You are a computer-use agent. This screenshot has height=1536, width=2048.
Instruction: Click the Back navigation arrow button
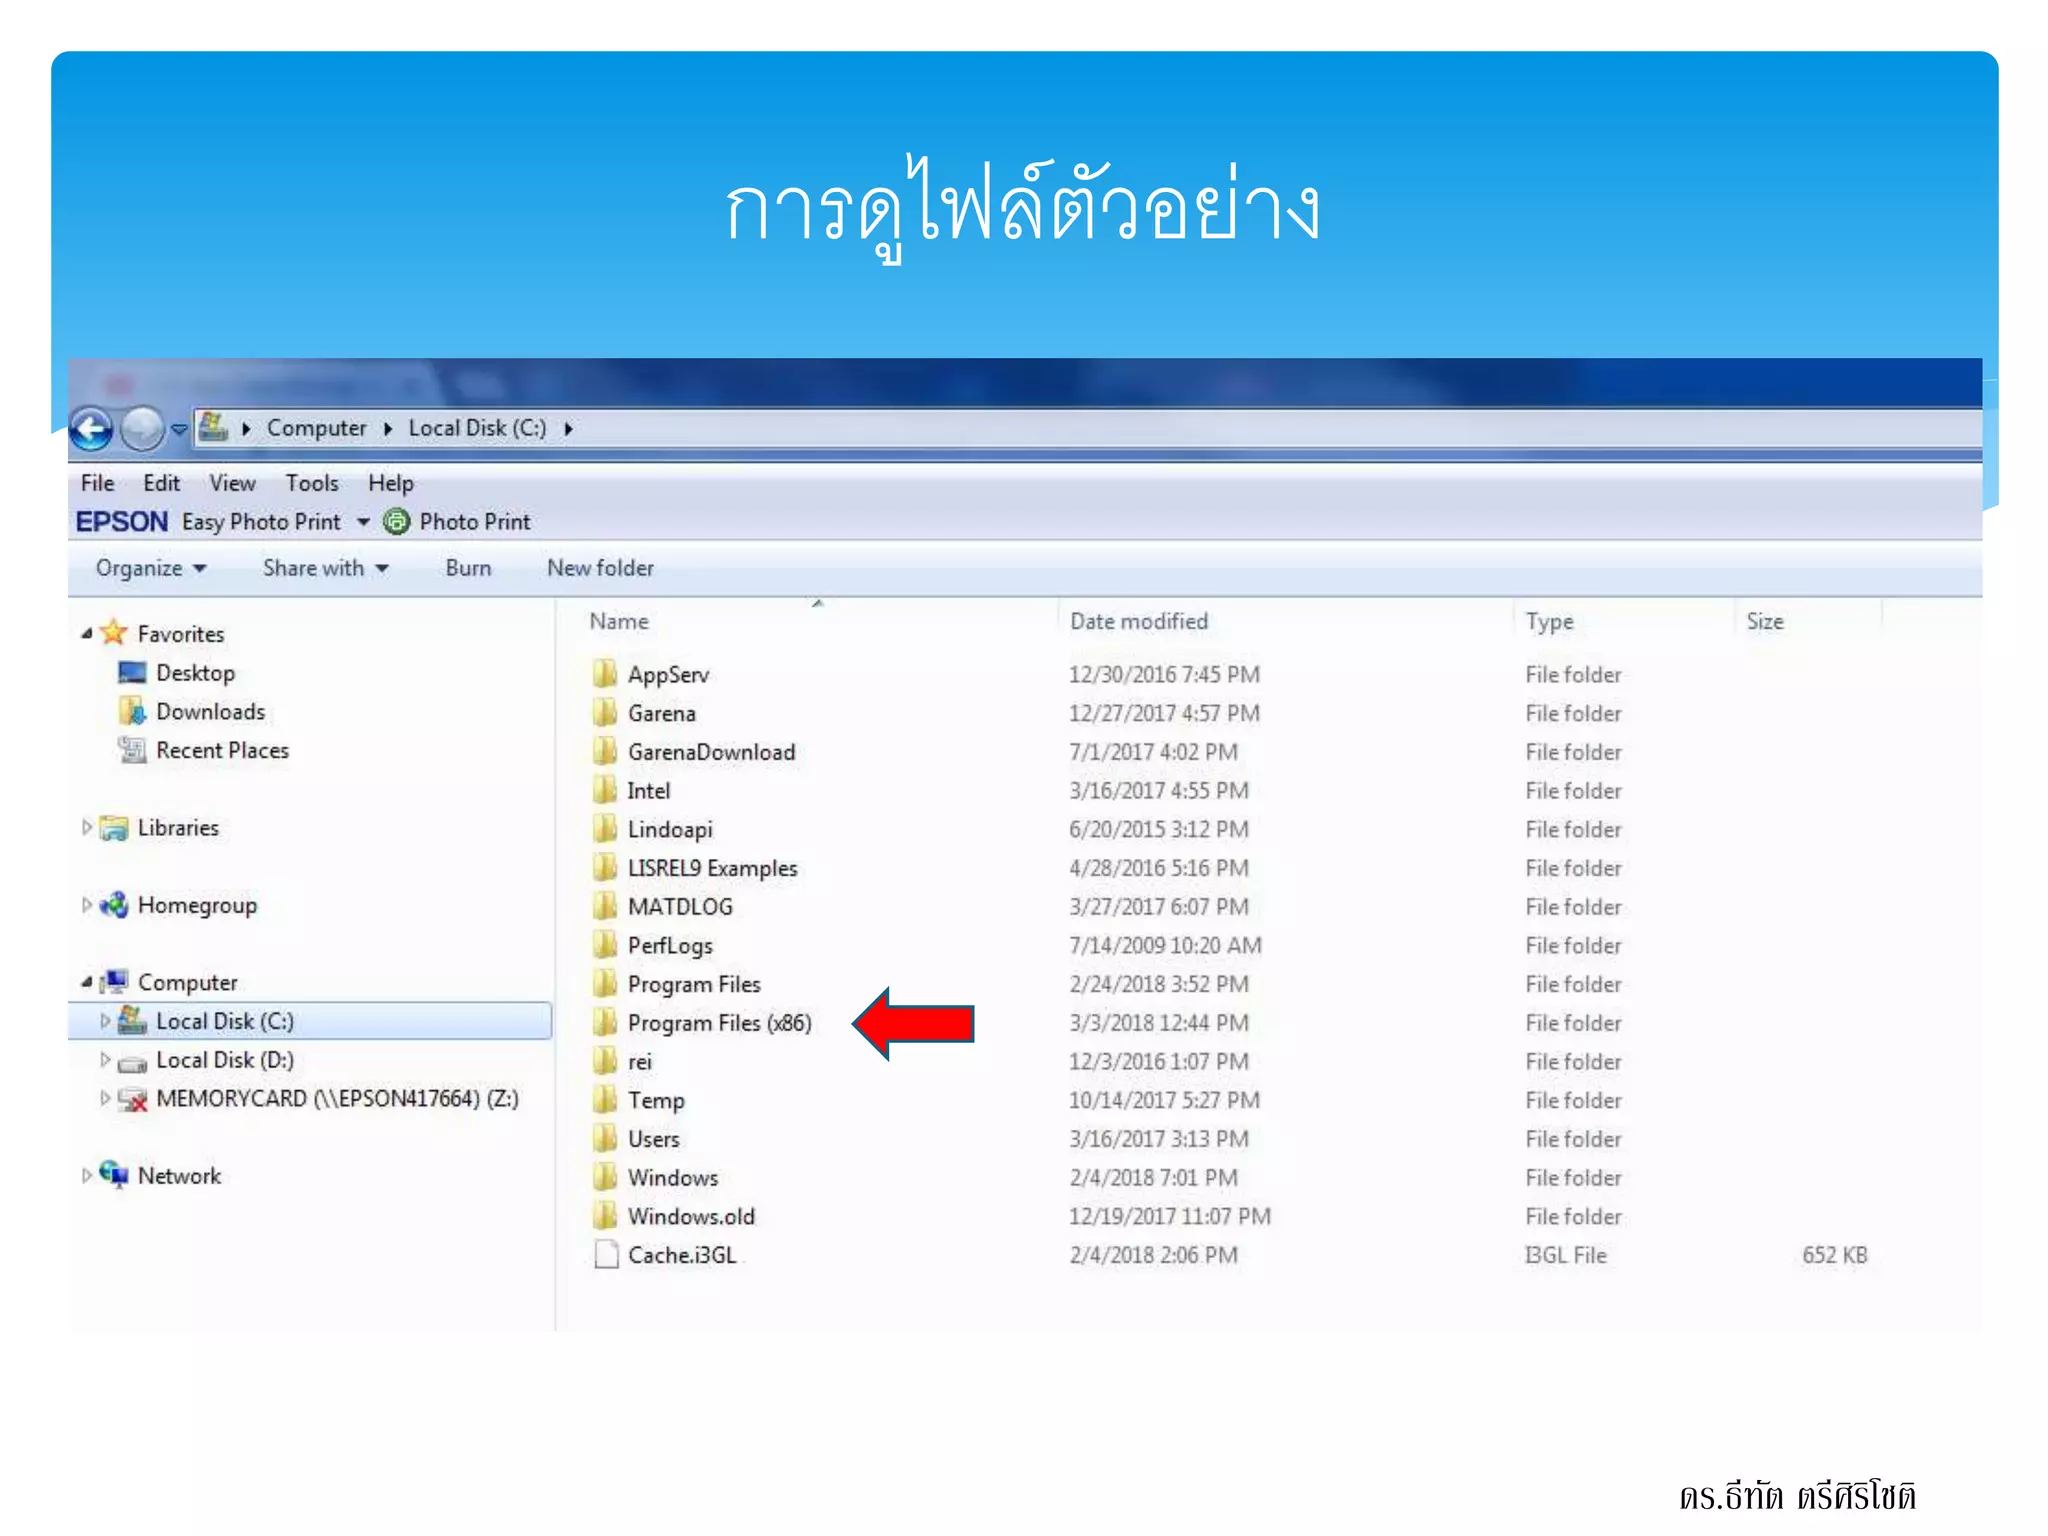92,430
